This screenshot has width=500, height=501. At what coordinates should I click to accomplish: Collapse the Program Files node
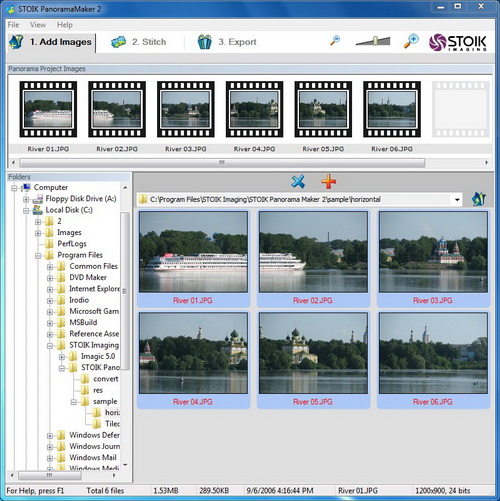[38, 256]
